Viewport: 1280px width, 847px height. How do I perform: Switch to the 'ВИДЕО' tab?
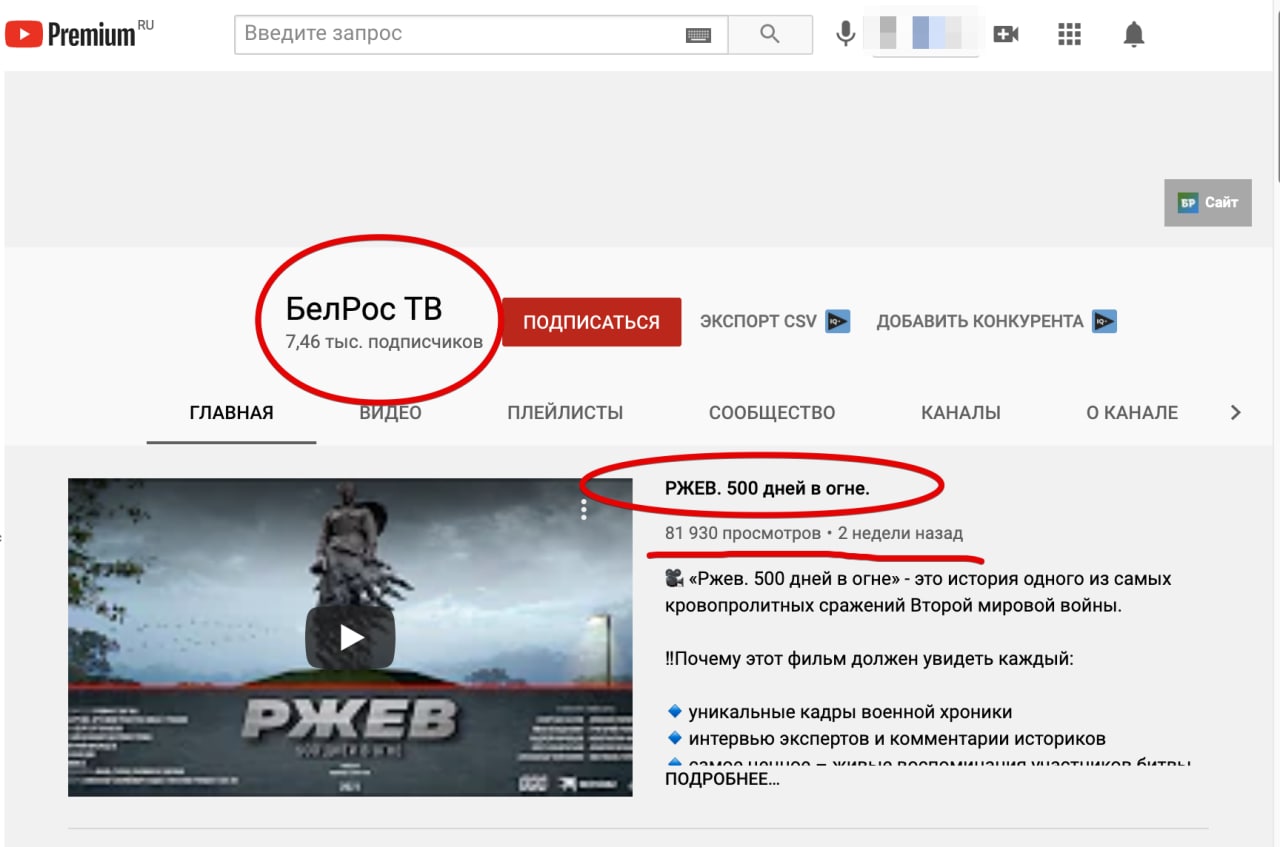click(x=390, y=413)
